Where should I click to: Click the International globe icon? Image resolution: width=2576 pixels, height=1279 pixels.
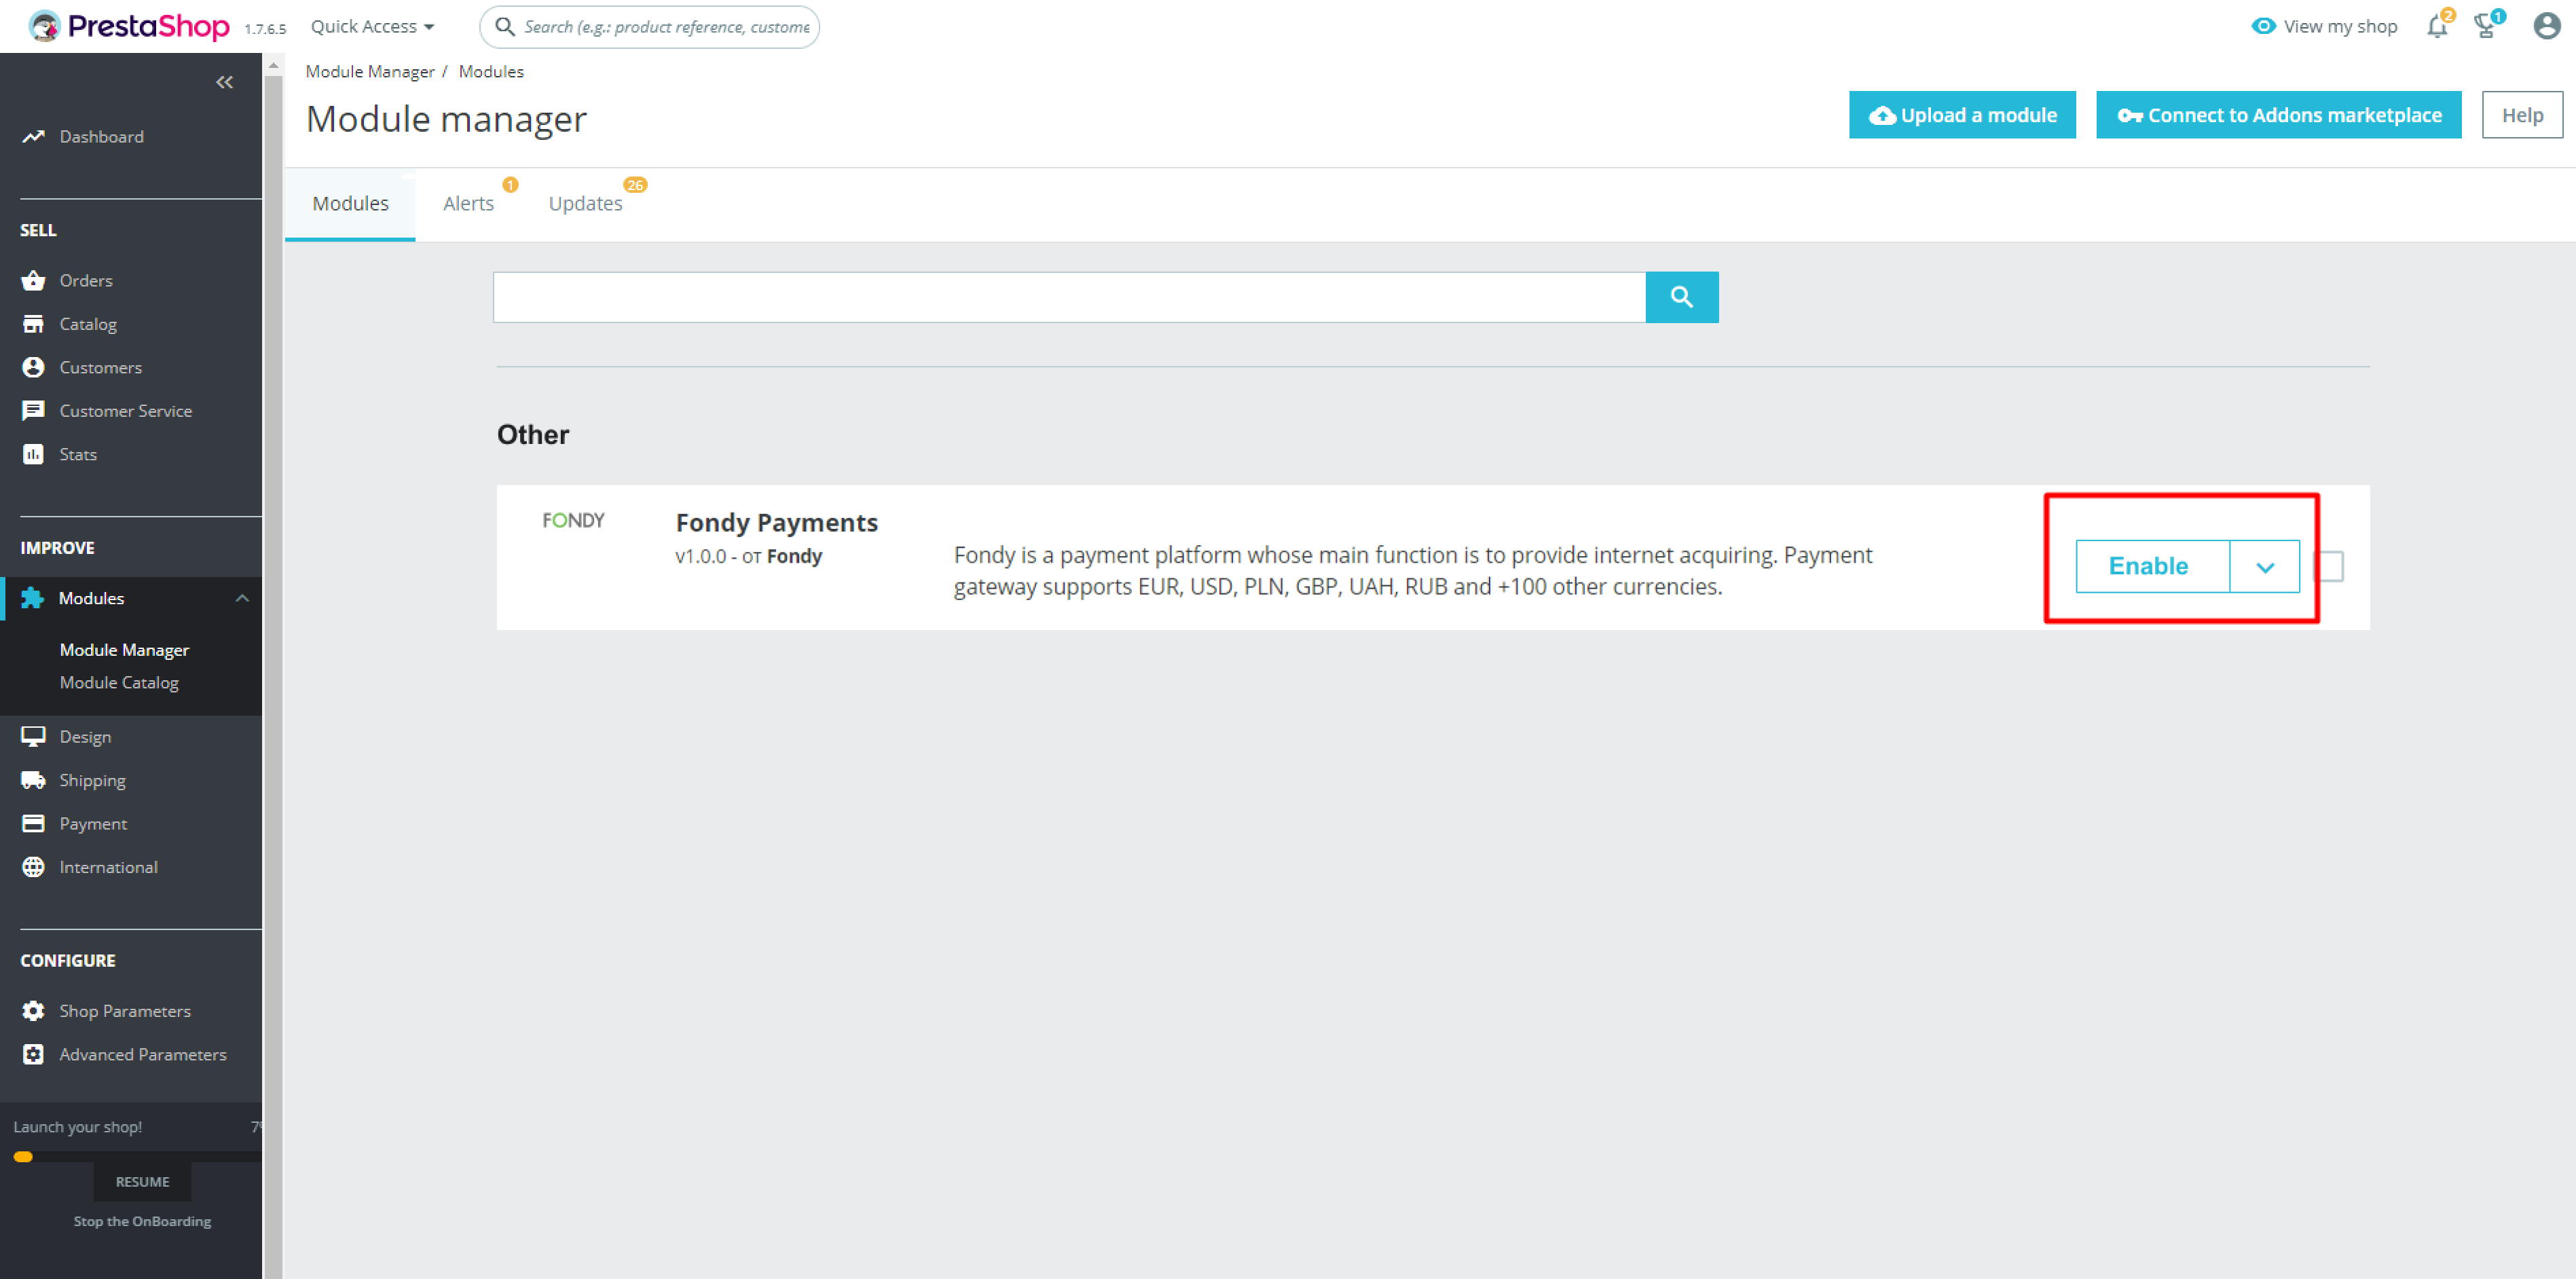(33, 867)
